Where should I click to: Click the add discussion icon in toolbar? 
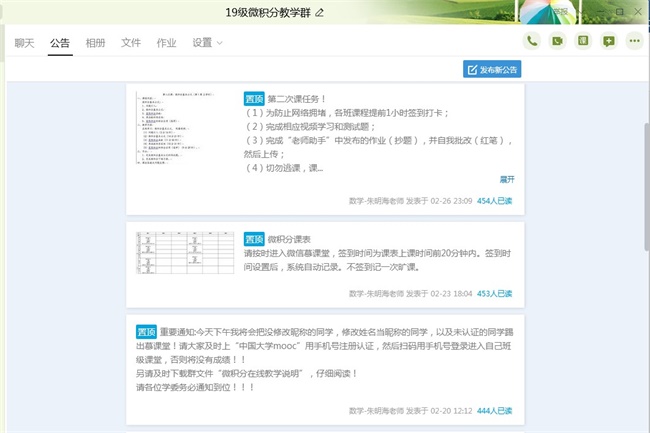pos(609,41)
